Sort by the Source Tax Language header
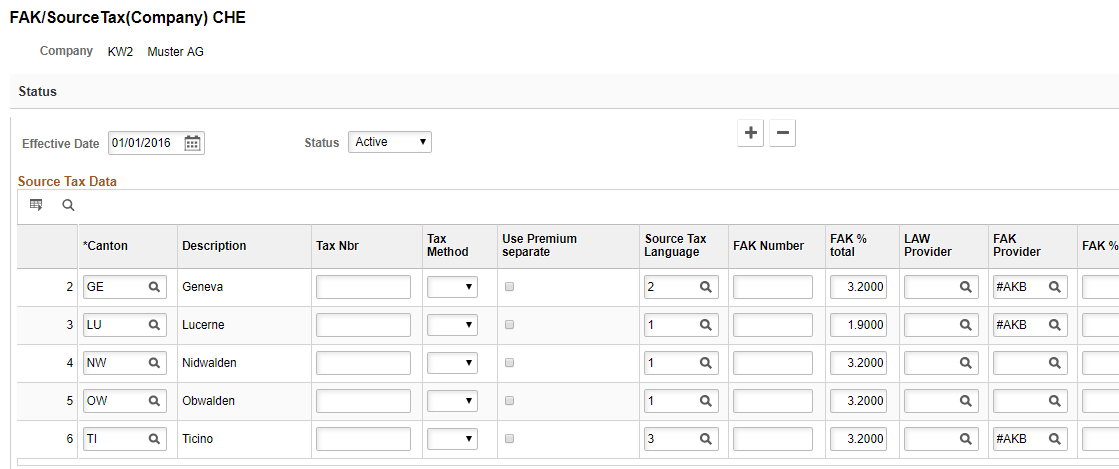The height and width of the screenshot is (469, 1119). (x=675, y=246)
